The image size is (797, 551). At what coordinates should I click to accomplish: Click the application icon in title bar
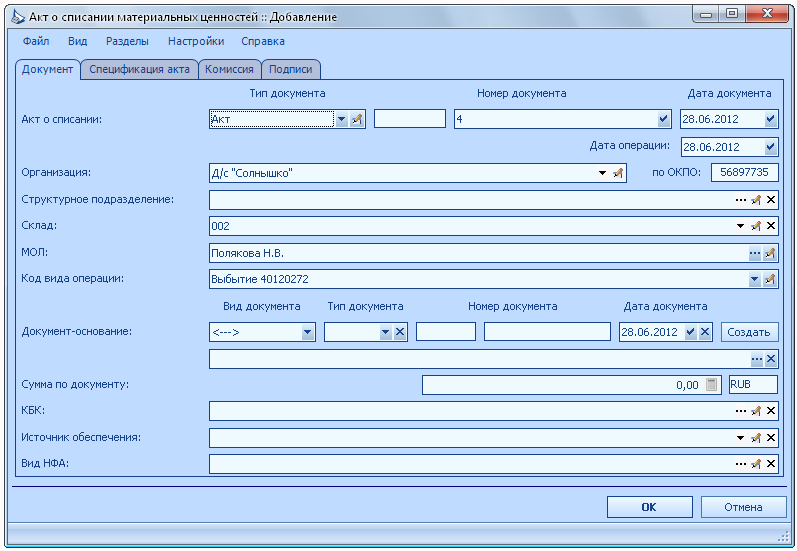[17, 17]
